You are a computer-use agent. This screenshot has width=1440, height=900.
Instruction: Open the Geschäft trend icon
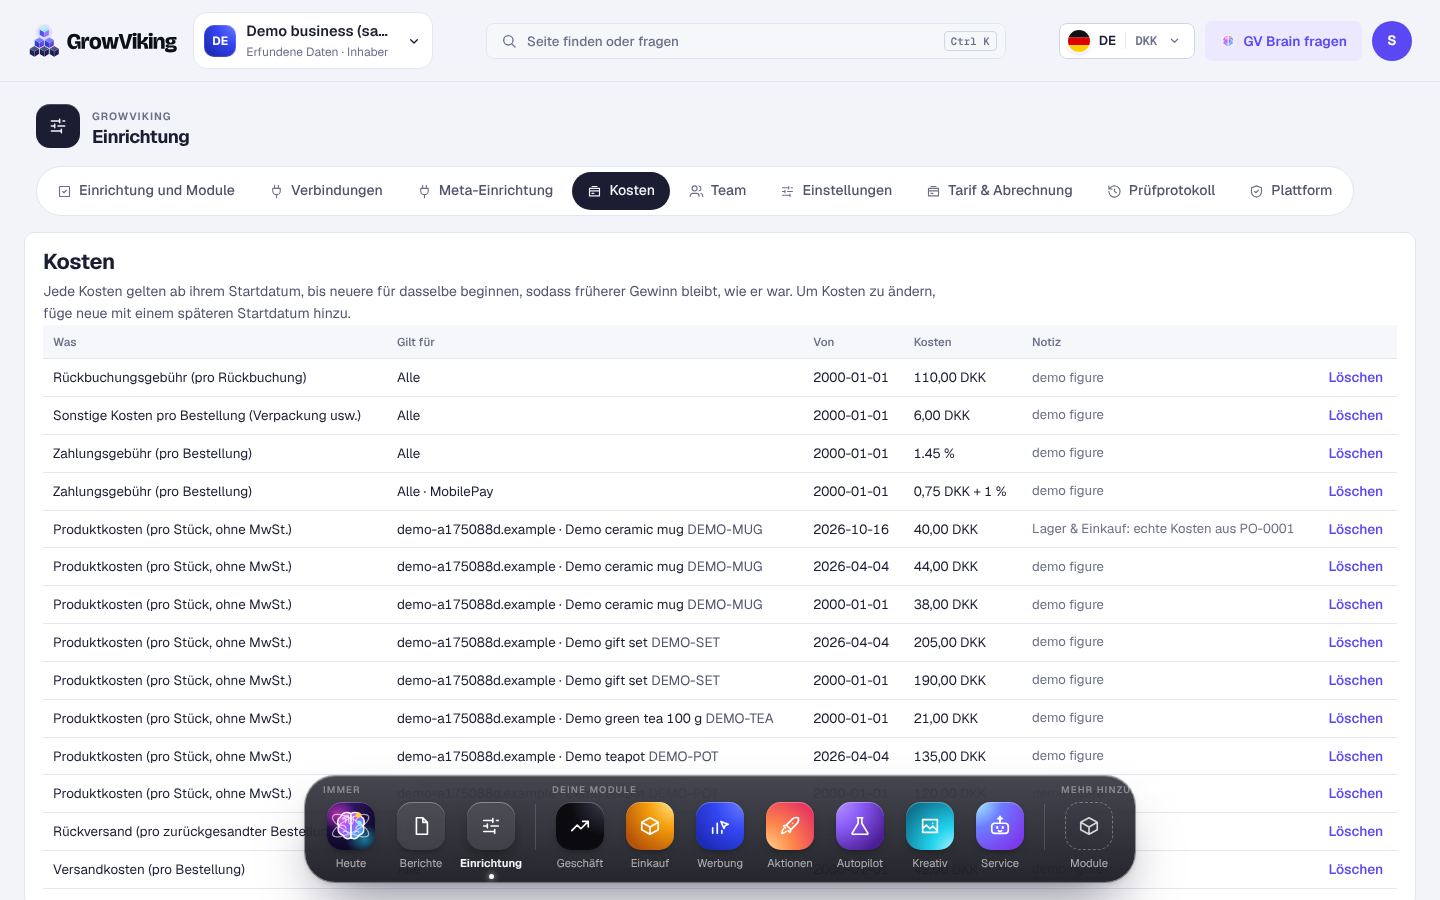click(580, 827)
